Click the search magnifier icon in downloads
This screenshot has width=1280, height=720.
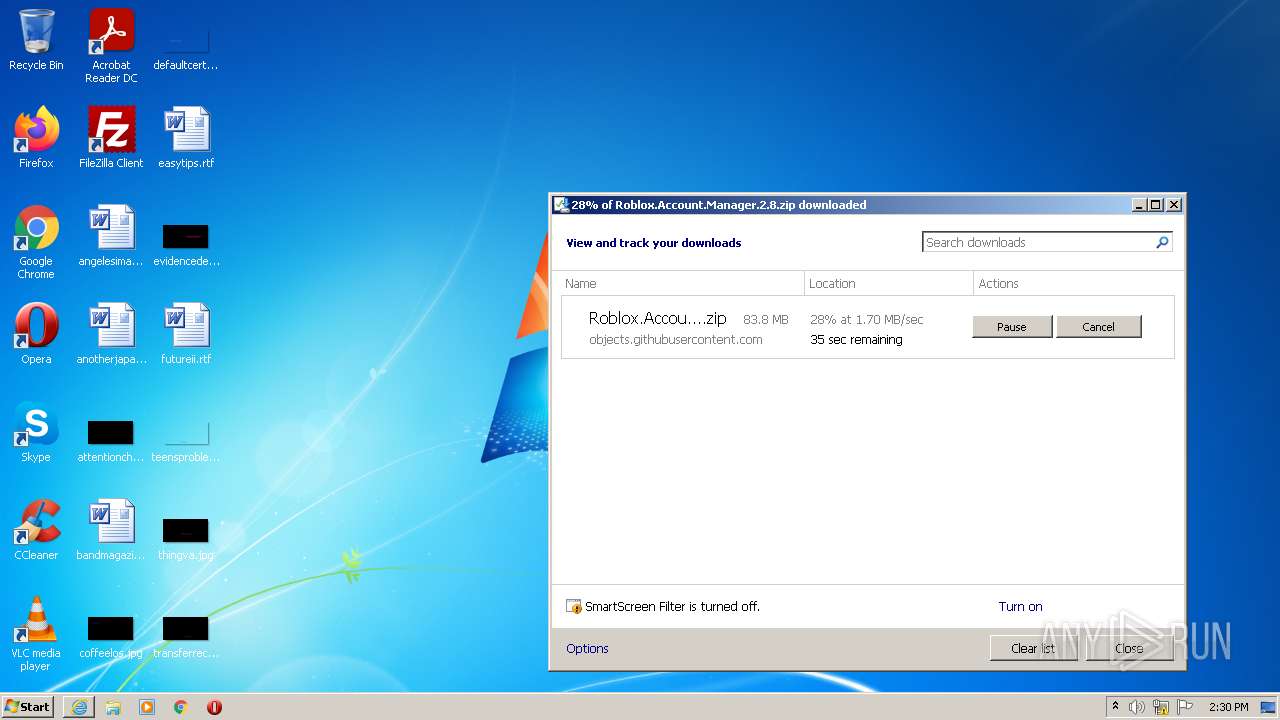coord(1162,242)
